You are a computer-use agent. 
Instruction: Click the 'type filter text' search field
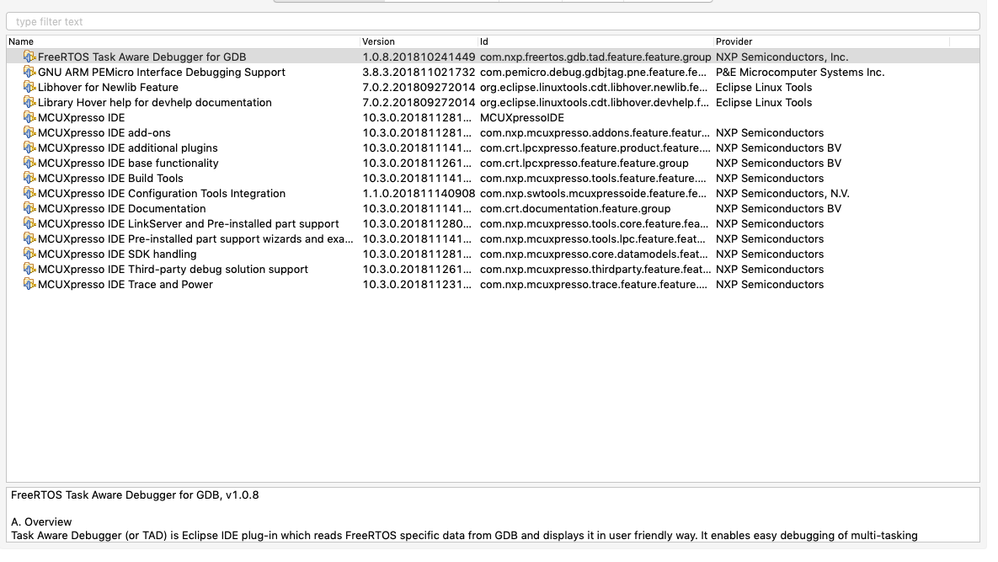click(493, 22)
